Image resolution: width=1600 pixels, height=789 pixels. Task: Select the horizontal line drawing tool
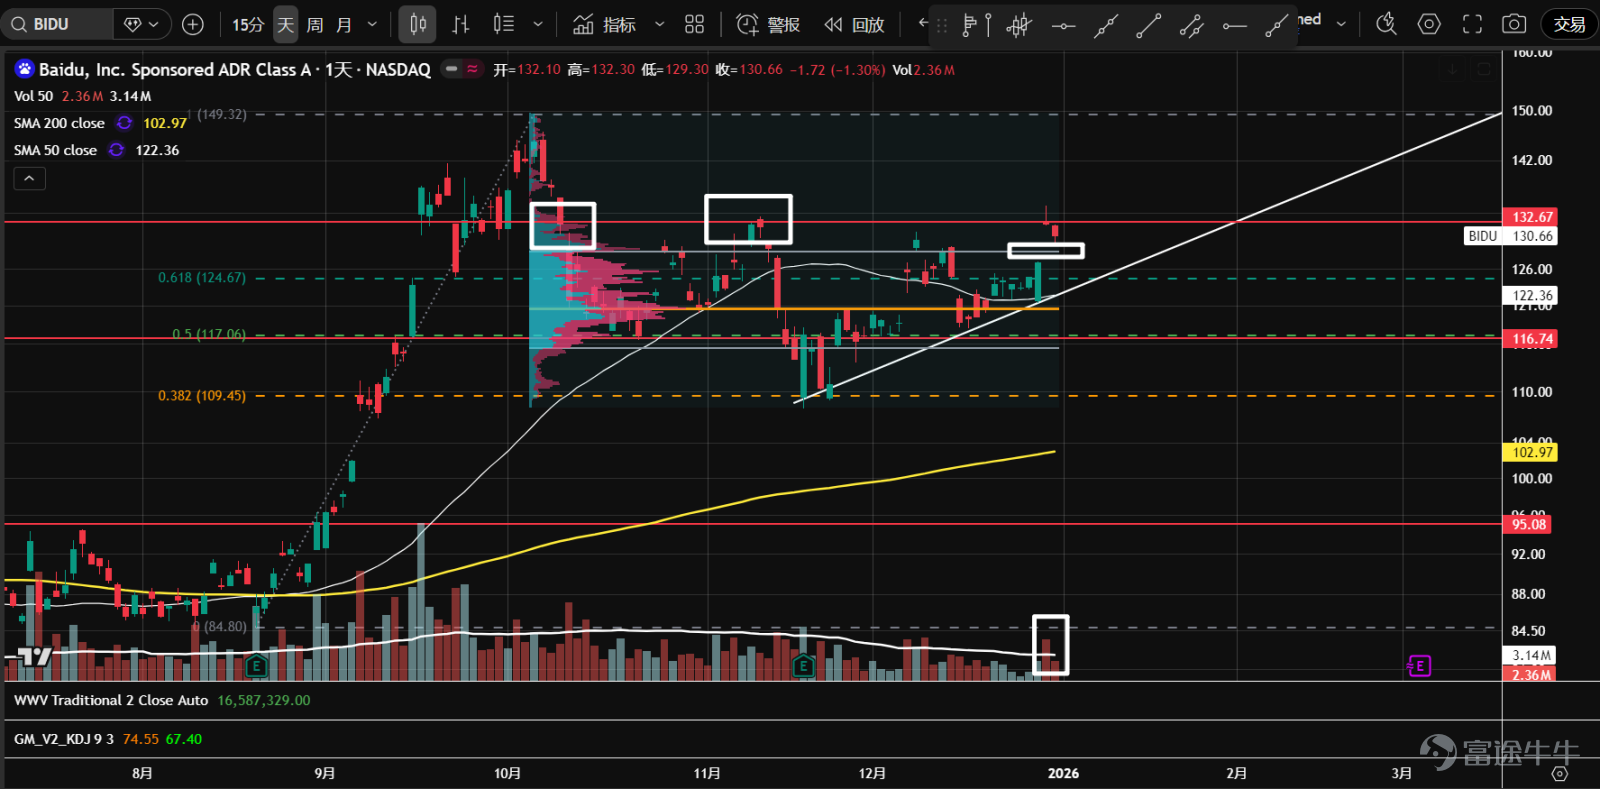pos(1063,26)
